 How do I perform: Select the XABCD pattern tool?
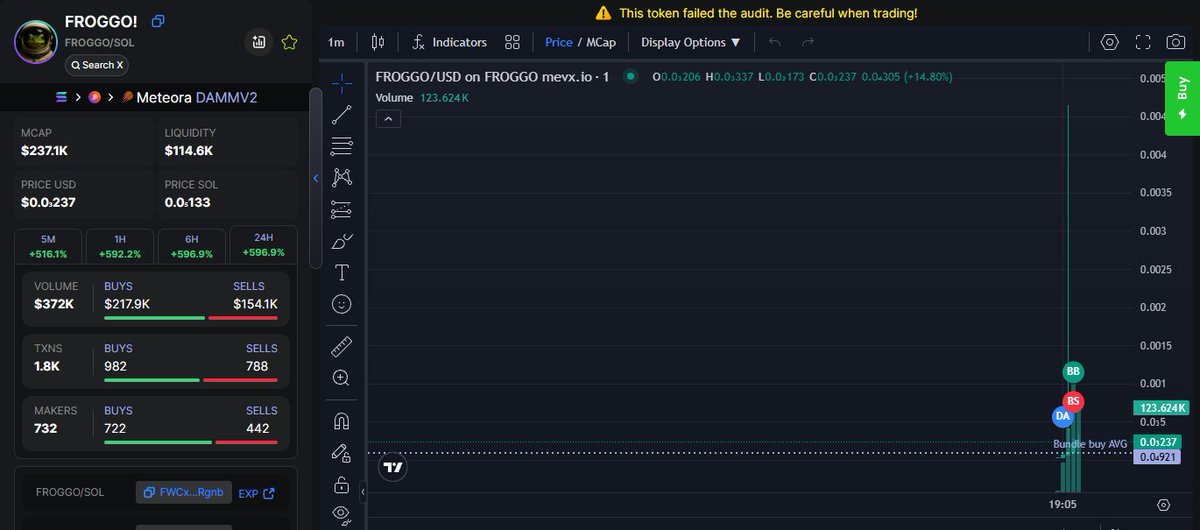pyautogui.click(x=342, y=177)
